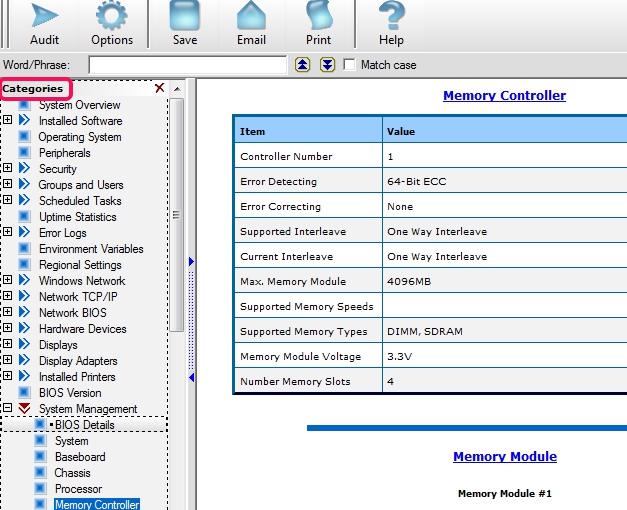The image size is (627, 510).
Task: Open Help from the toolbar
Action: (391, 16)
